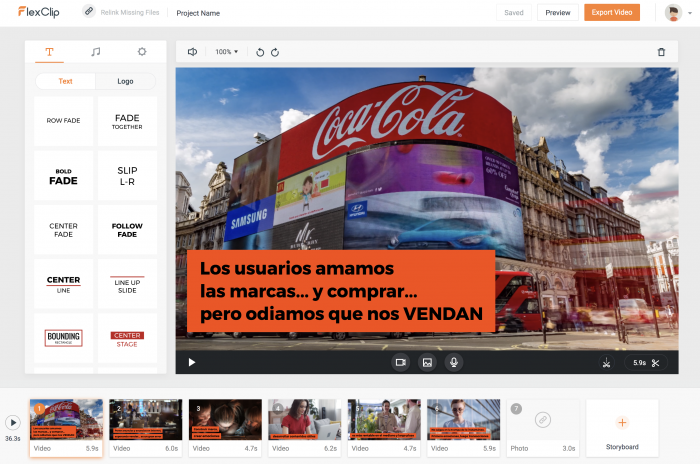Open the Settings gear tab
This screenshot has width=700, height=464.
(142, 52)
